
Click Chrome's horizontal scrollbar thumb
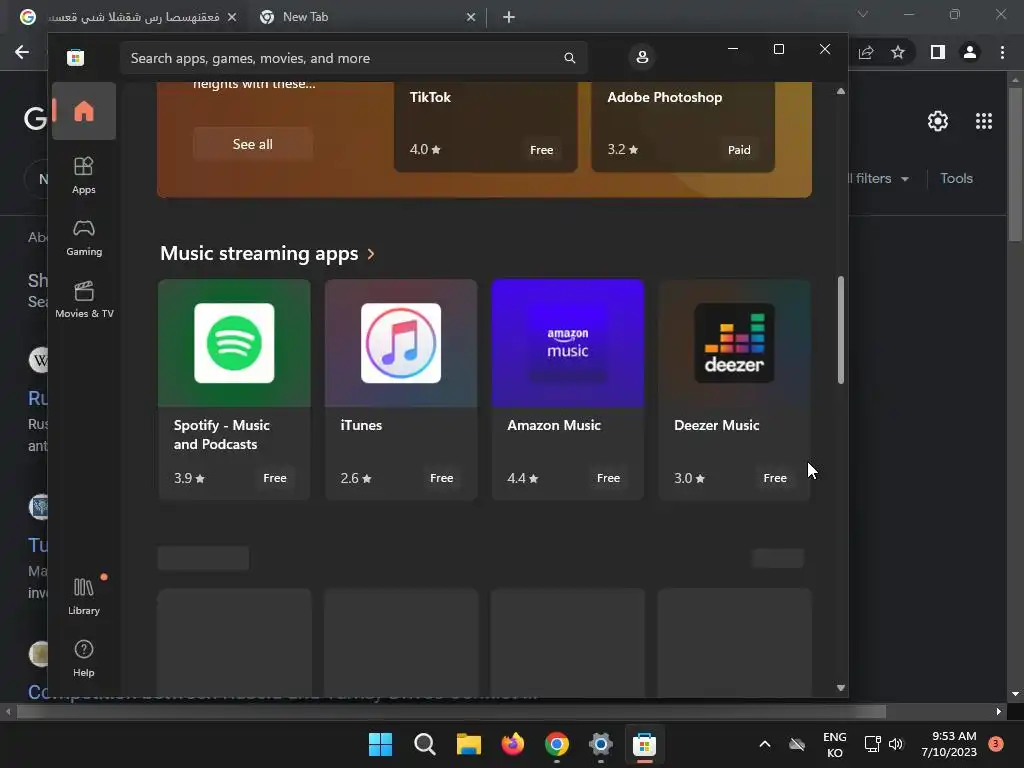(x=451, y=711)
